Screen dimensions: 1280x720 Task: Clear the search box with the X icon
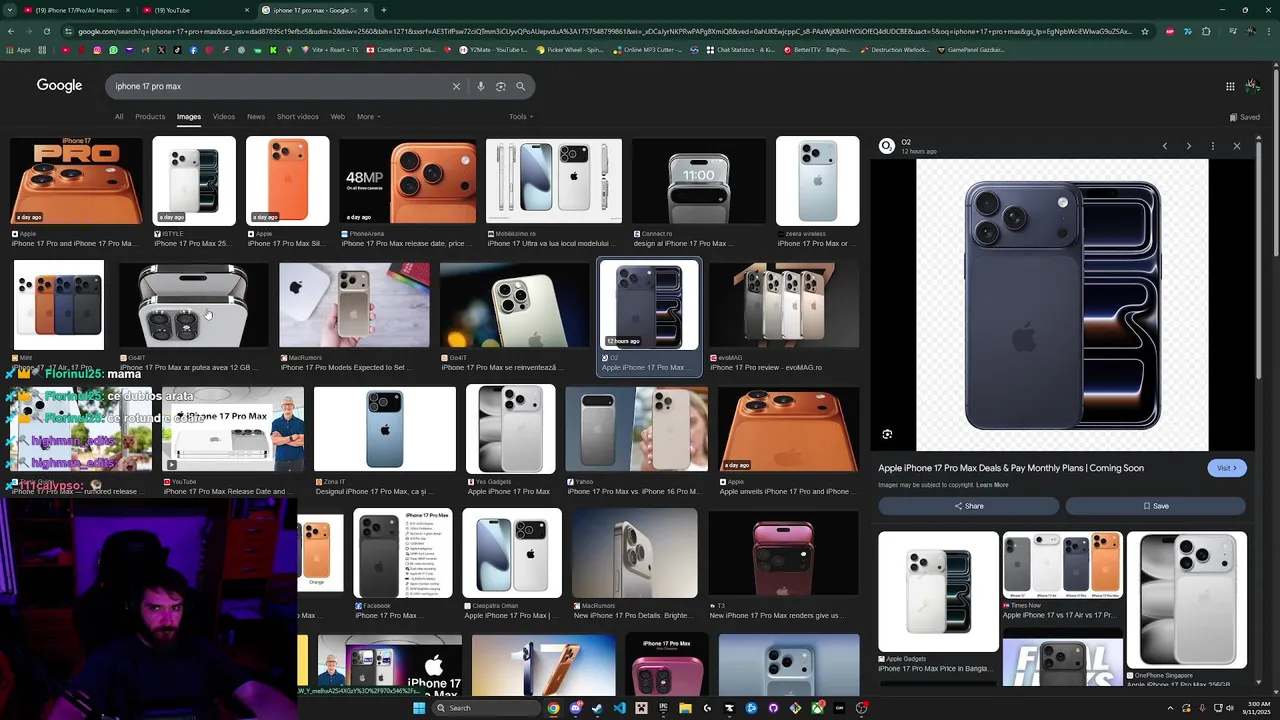tap(456, 86)
